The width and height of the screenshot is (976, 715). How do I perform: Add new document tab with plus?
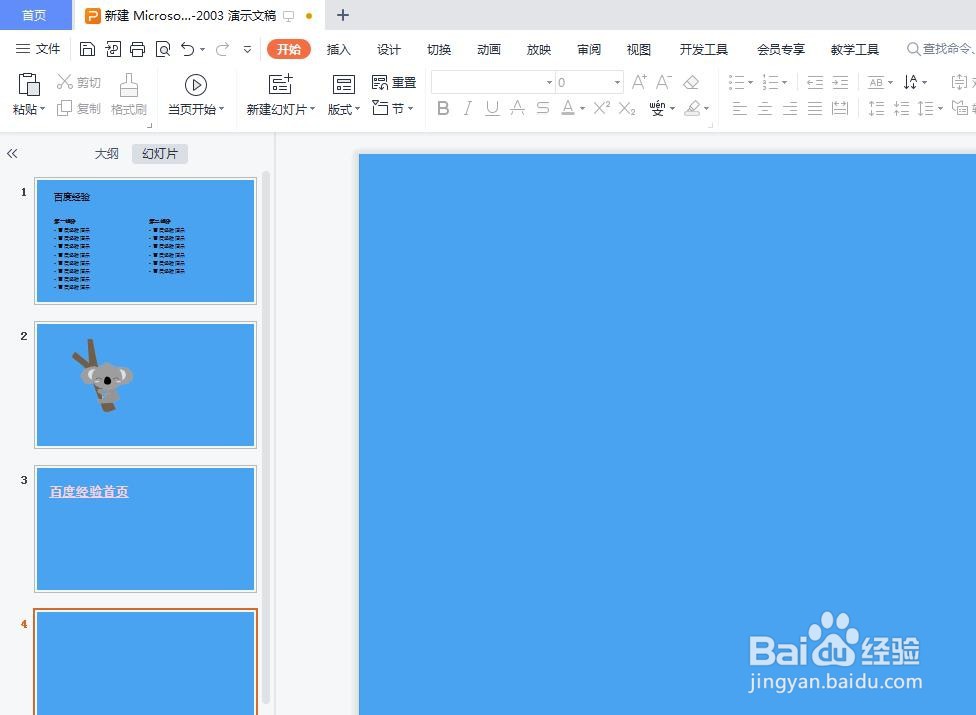tap(342, 15)
